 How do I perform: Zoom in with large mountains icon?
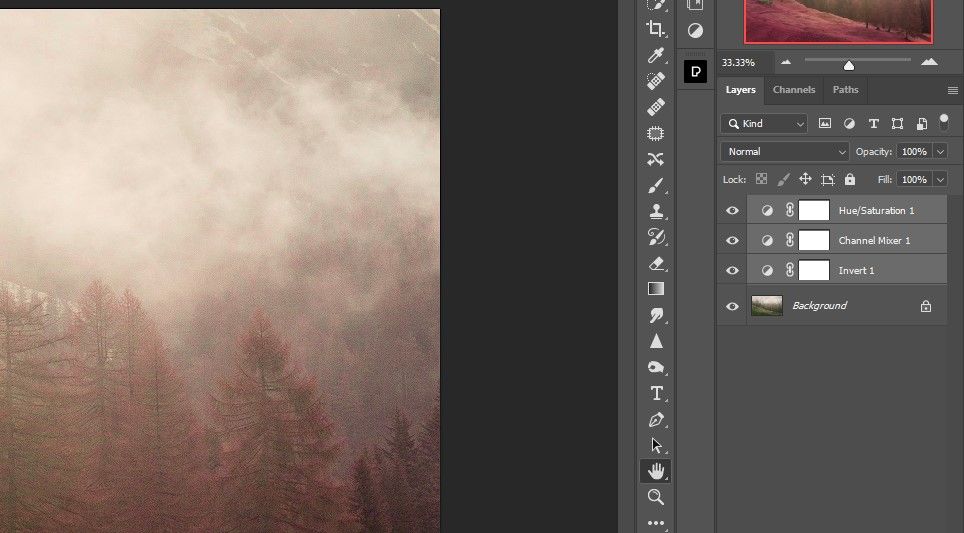pos(929,61)
